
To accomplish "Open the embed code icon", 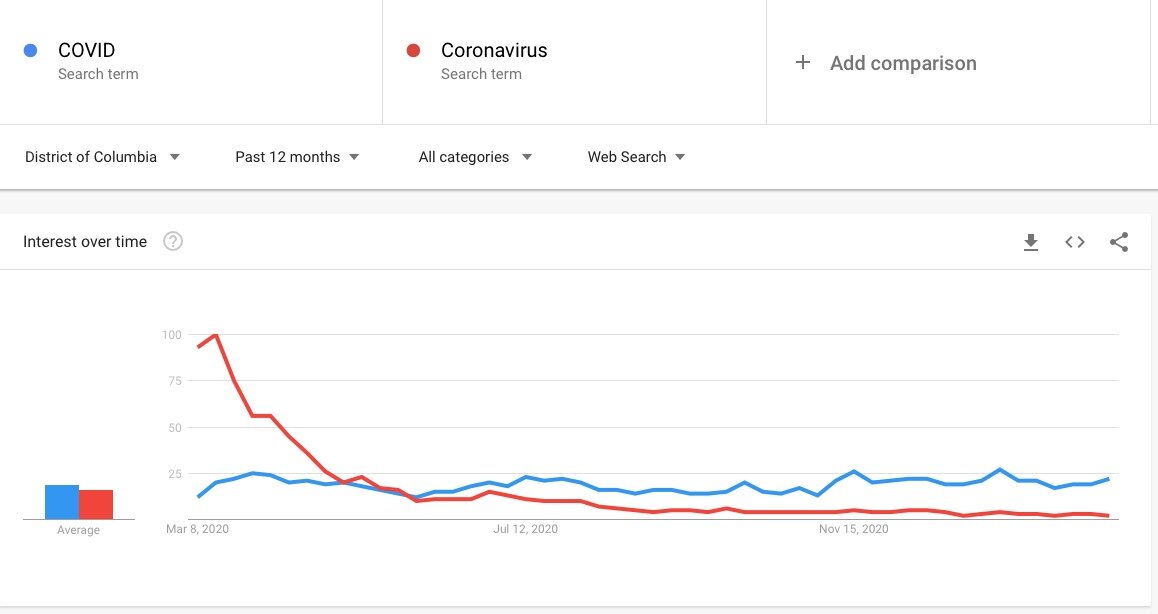I will coord(1075,242).
